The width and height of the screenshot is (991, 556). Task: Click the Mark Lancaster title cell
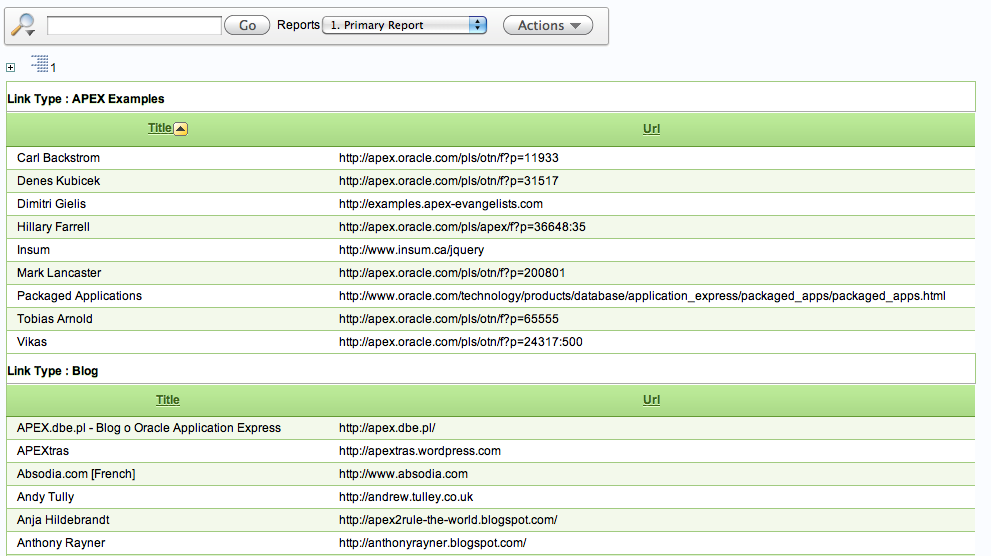(59, 273)
